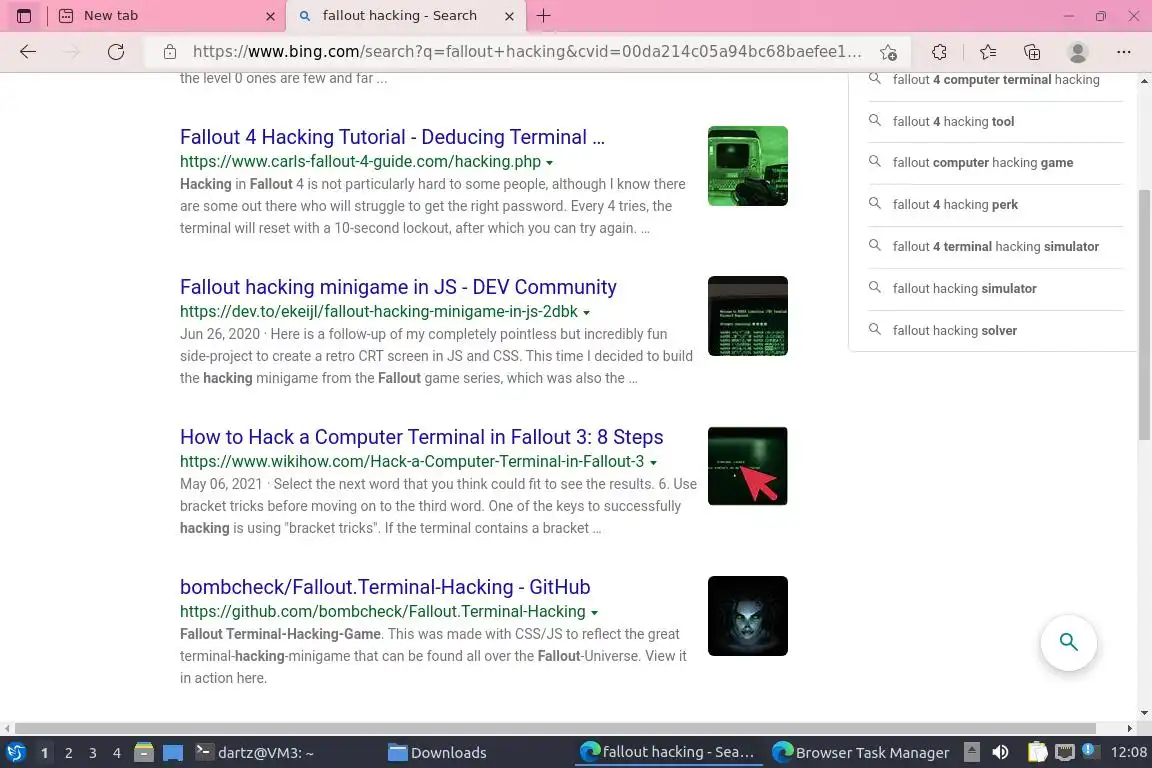Screen dimensions: 1152x768
Task: View site information lock icon
Action: click(x=170, y=52)
